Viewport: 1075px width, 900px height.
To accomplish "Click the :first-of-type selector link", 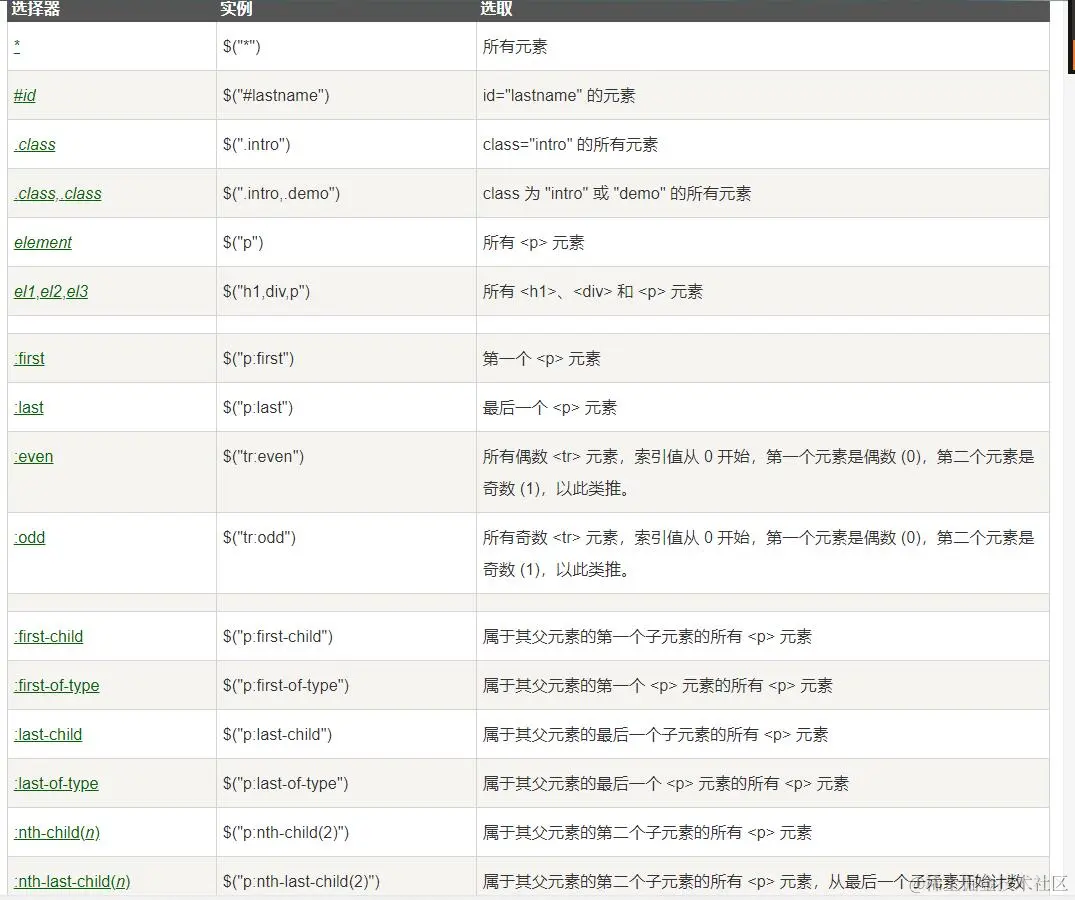I will tap(56, 685).
